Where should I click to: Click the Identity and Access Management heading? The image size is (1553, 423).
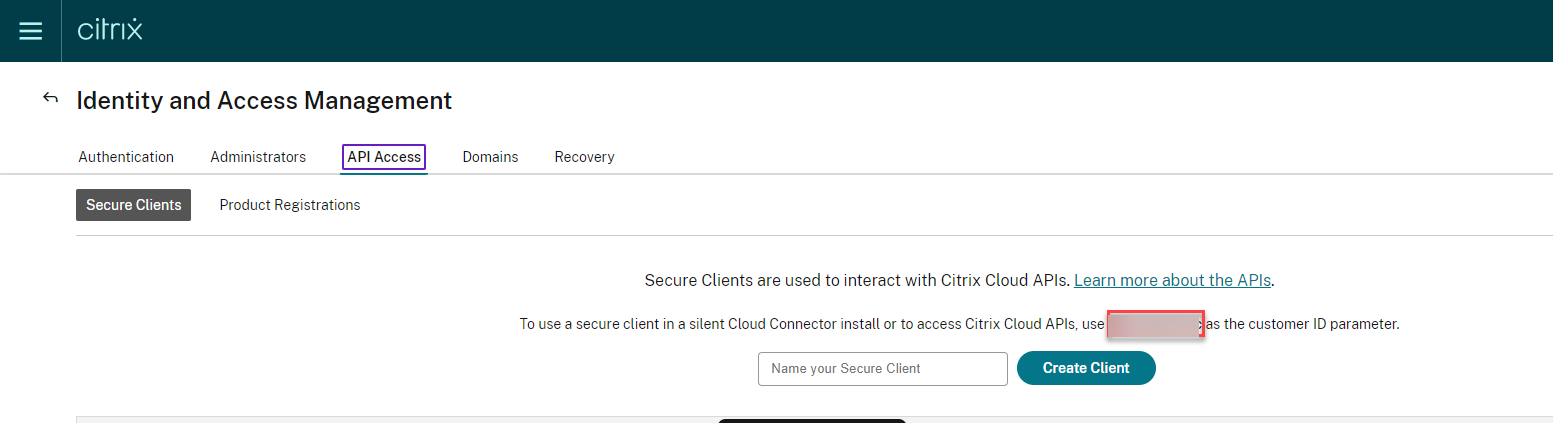point(264,101)
